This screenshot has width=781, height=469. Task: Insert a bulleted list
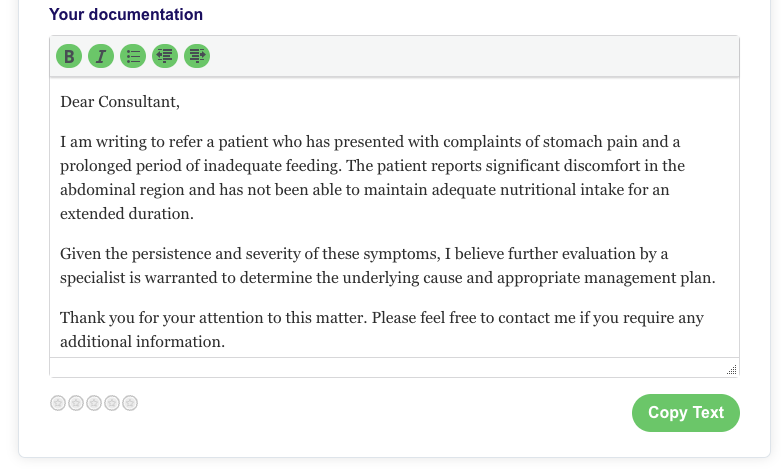tap(132, 56)
